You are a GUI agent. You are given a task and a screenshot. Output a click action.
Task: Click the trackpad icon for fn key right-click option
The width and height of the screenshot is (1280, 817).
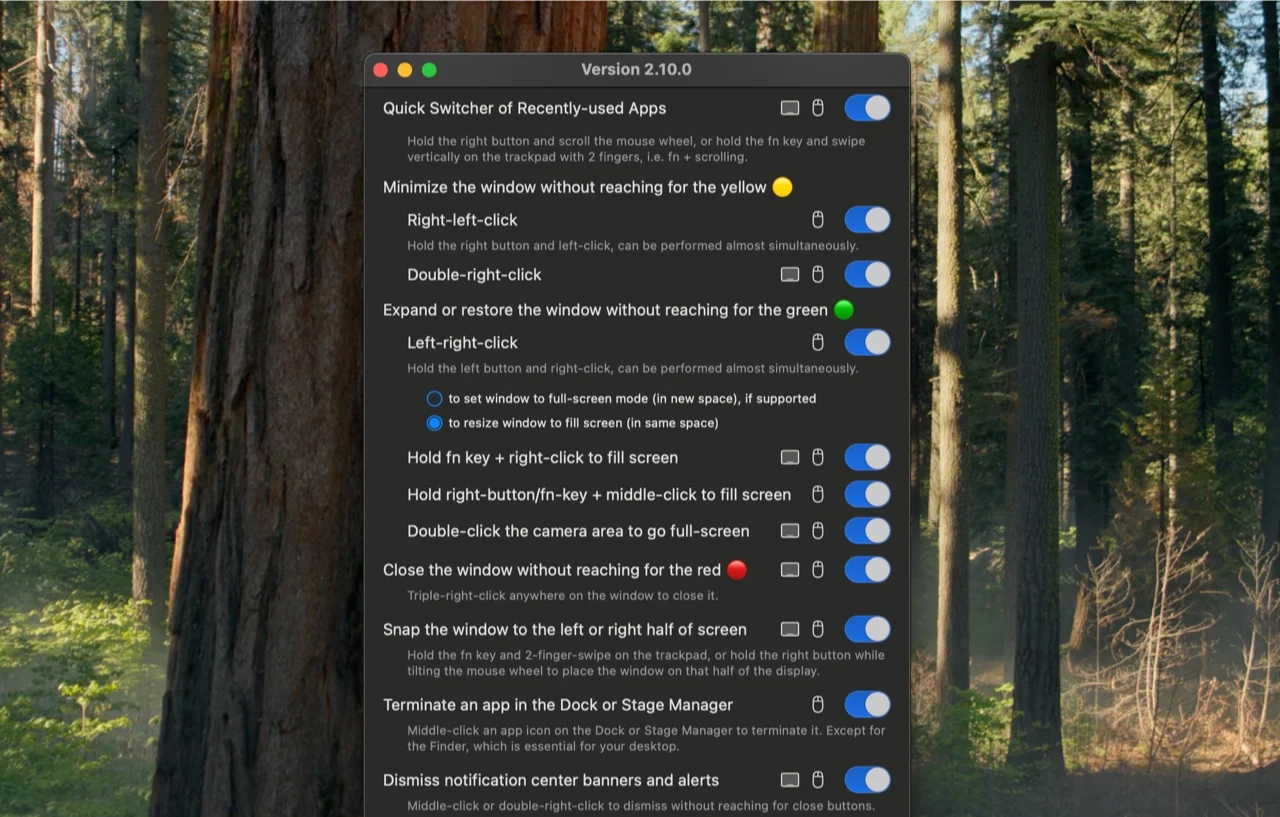(x=790, y=457)
